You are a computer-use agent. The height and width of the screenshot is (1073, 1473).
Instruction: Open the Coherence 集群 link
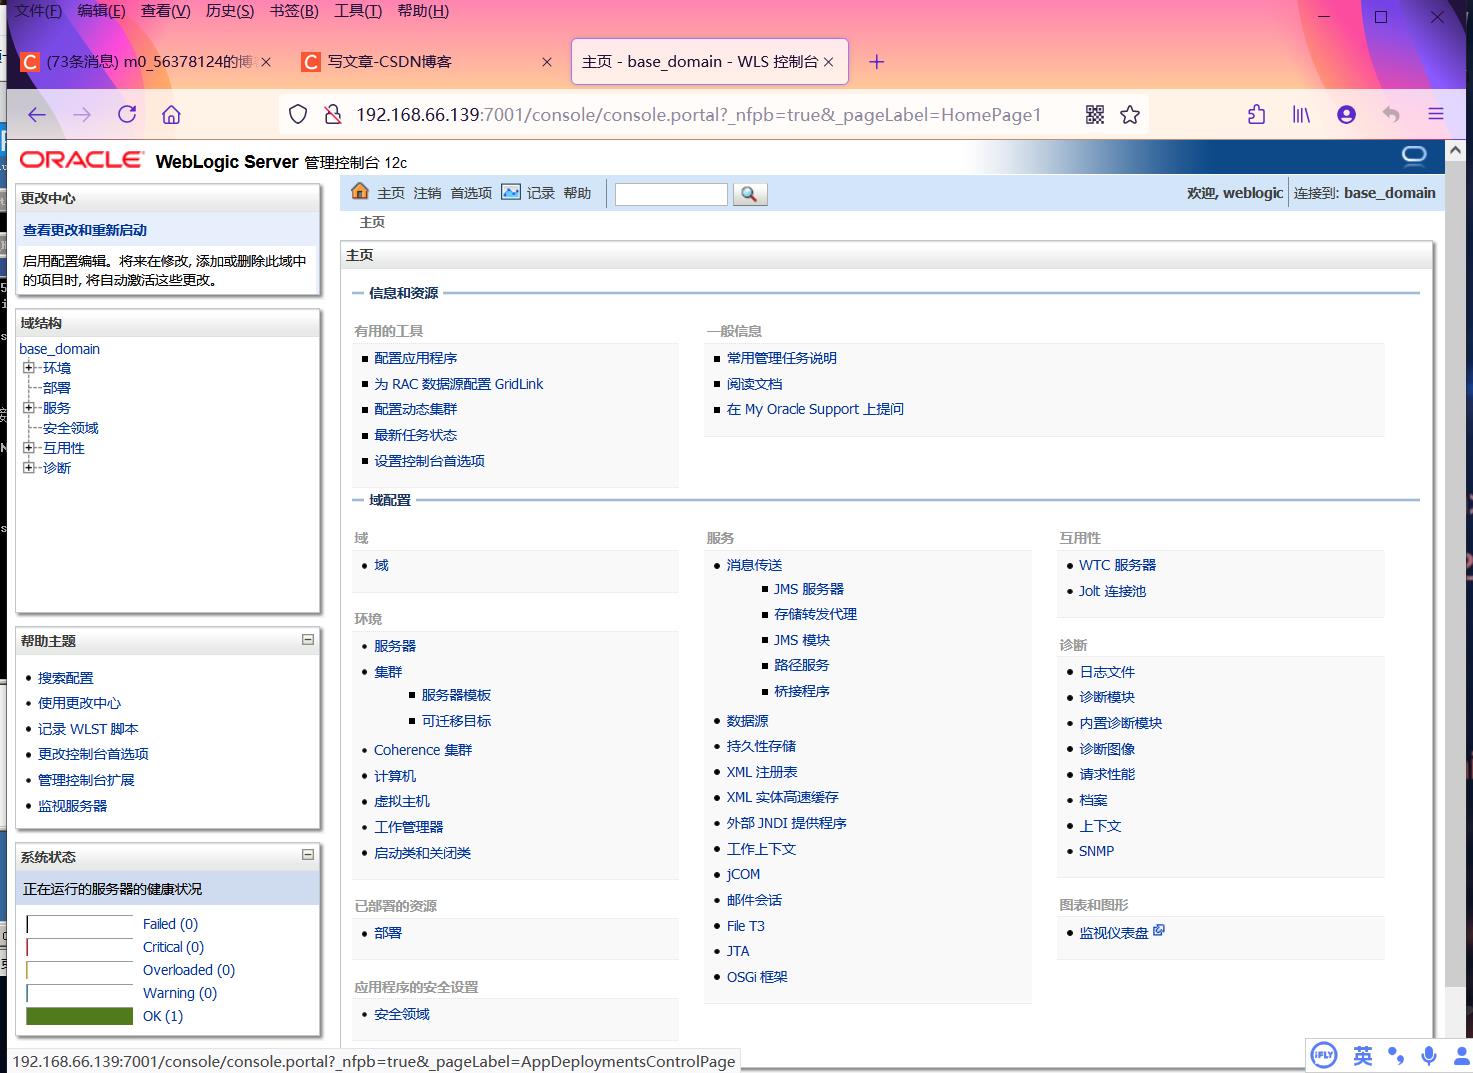pos(423,750)
